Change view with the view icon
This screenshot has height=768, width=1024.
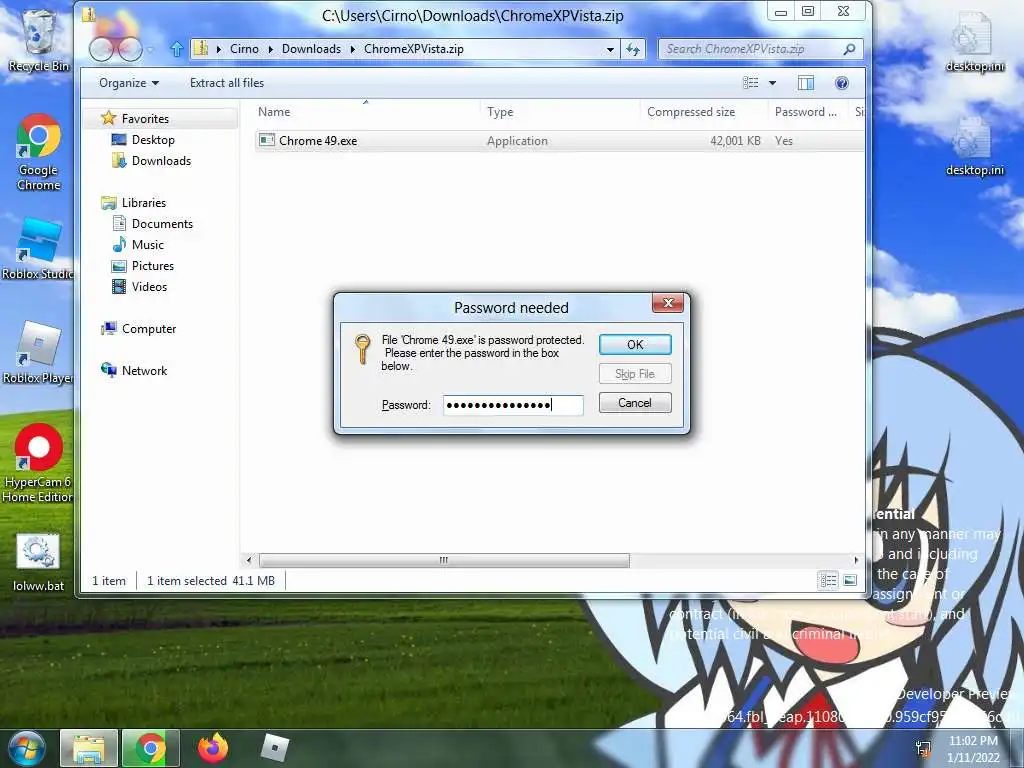[x=751, y=83]
